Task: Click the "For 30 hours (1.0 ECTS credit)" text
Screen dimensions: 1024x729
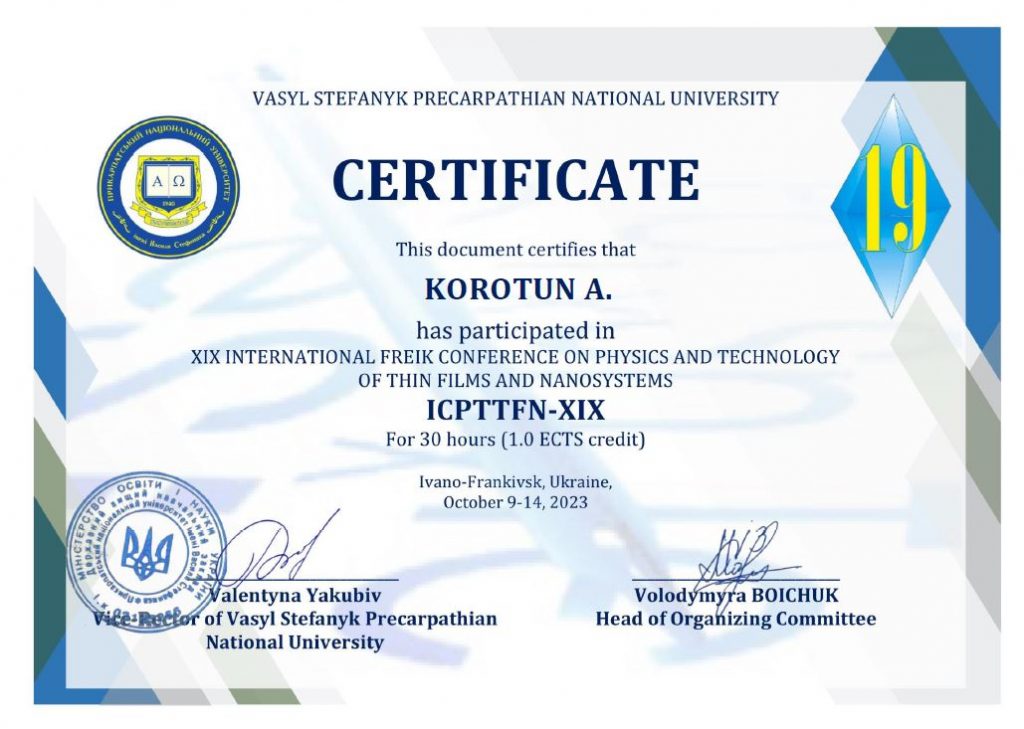Action: coord(515,438)
